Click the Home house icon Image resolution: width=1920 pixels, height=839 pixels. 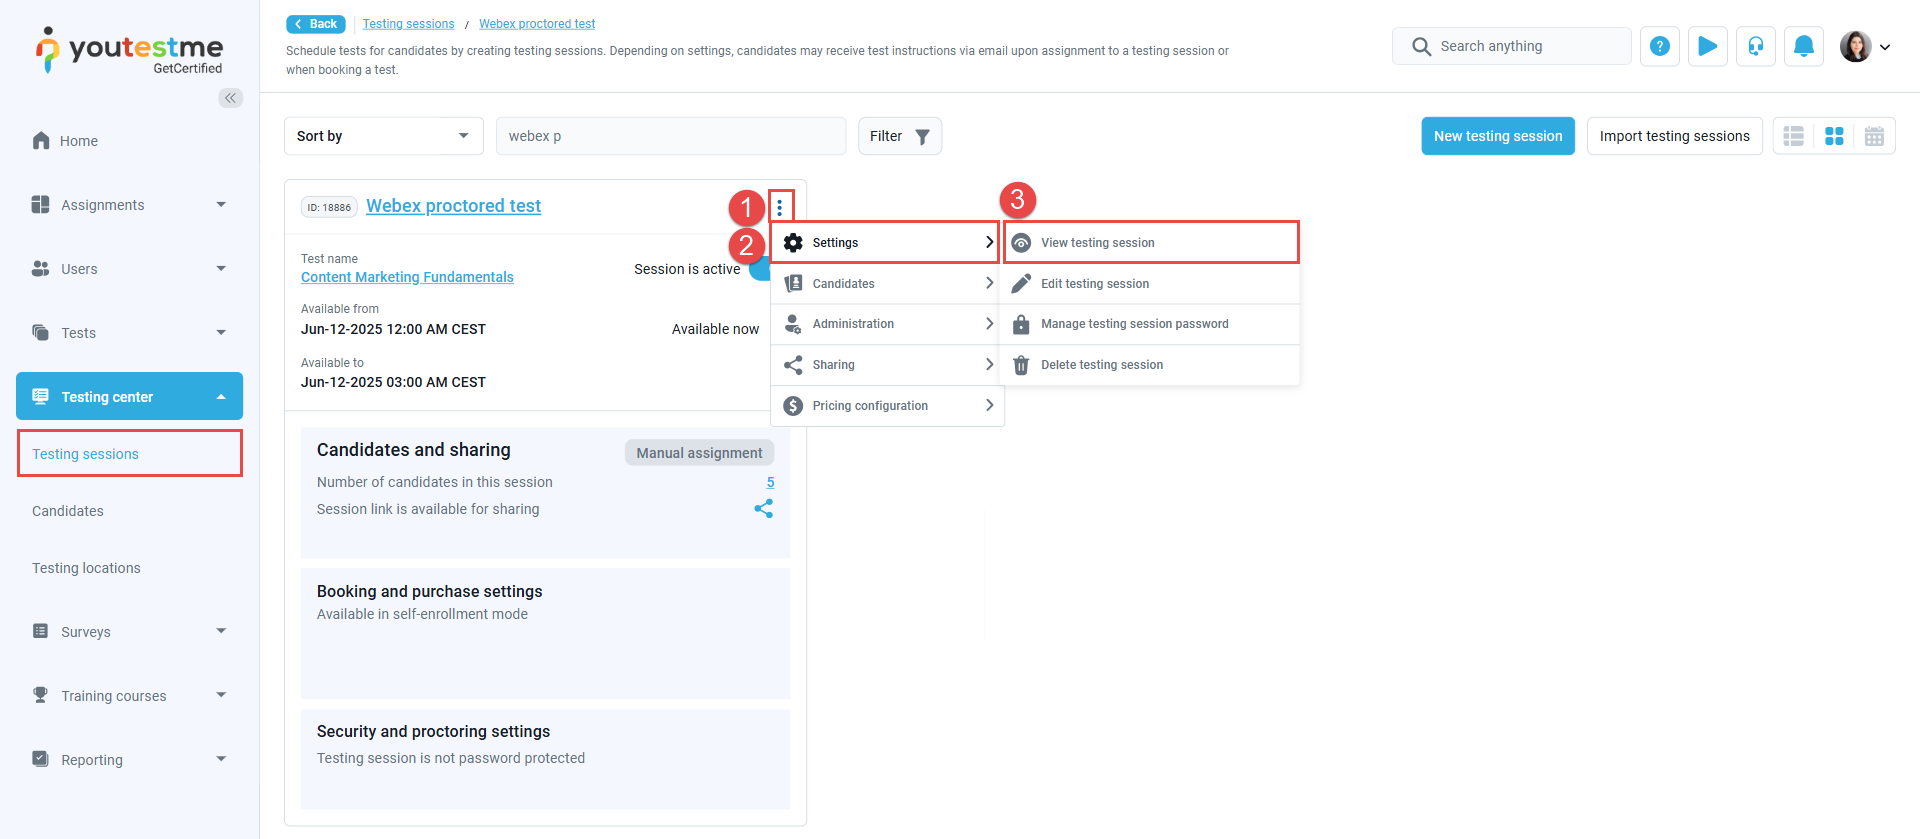(41, 141)
